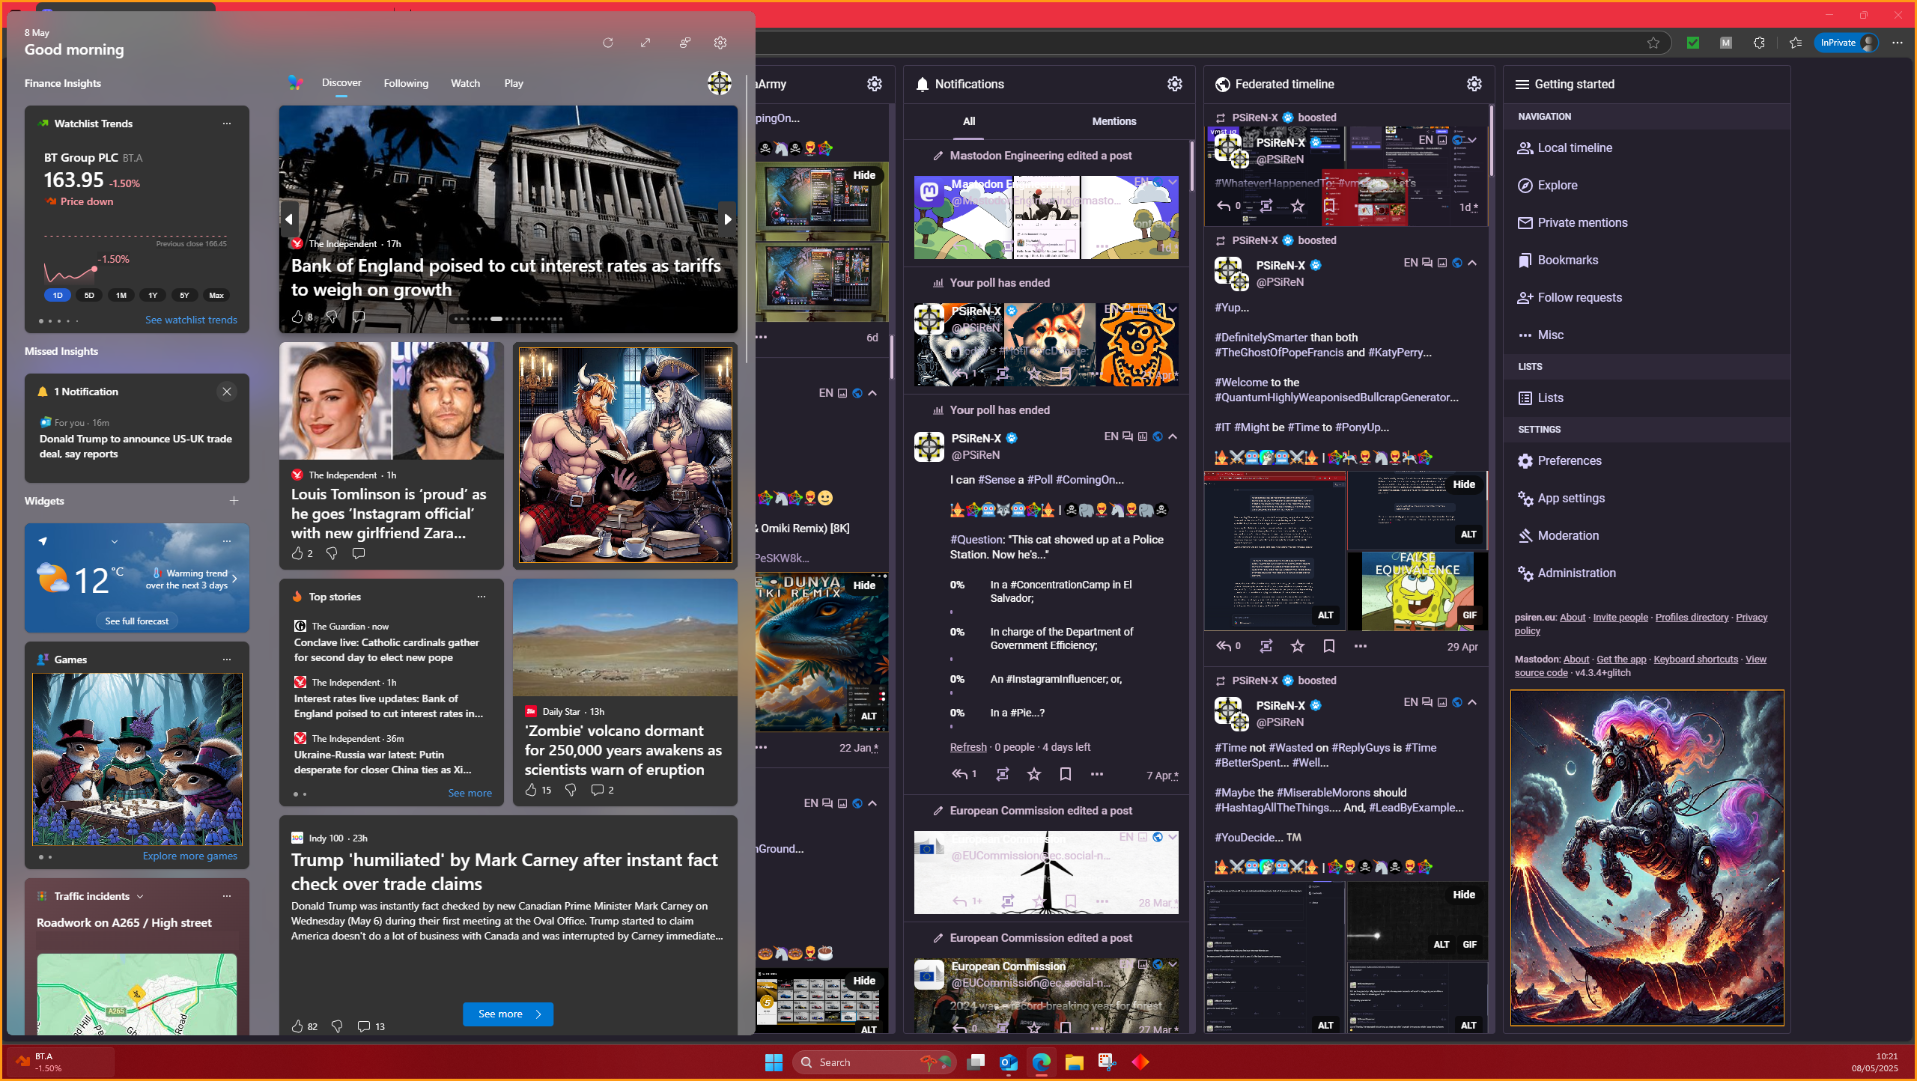Go to previous headline in carousel

pyautogui.click(x=289, y=219)
